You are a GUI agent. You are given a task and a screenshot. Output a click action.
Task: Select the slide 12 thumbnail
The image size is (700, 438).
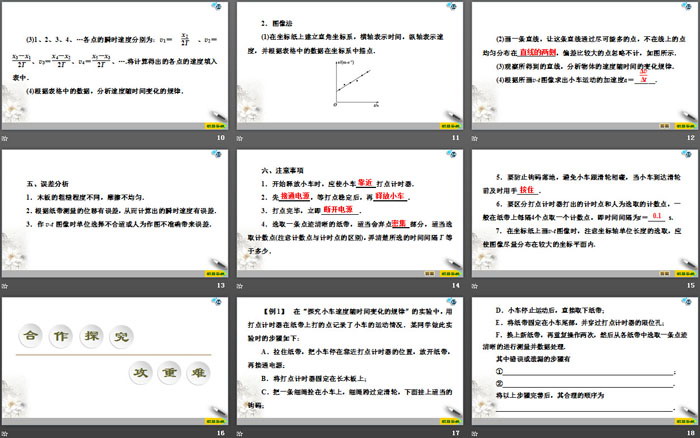[585, 66]
